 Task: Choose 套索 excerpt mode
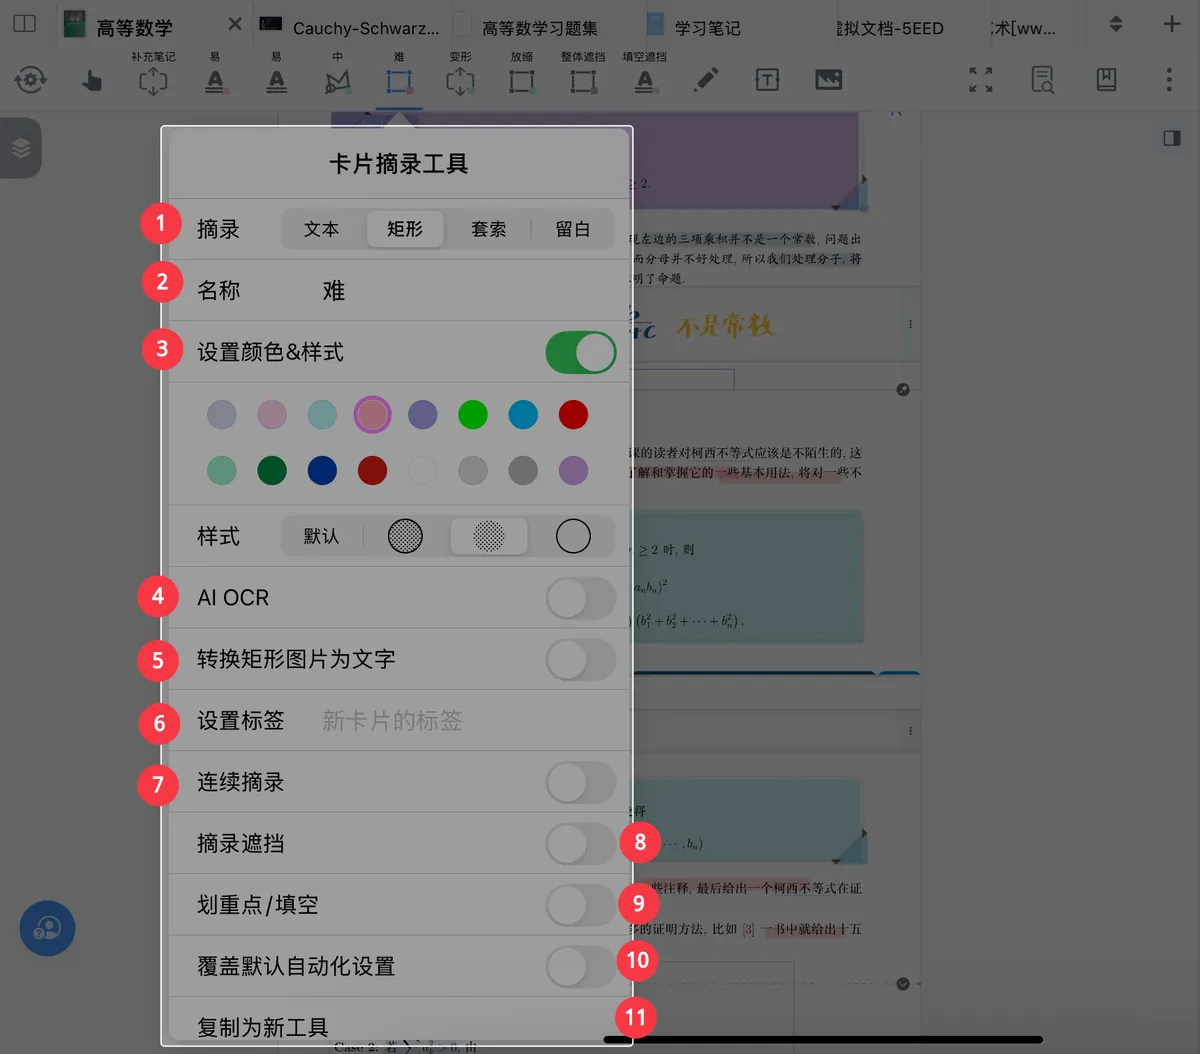tap(488, 229)
